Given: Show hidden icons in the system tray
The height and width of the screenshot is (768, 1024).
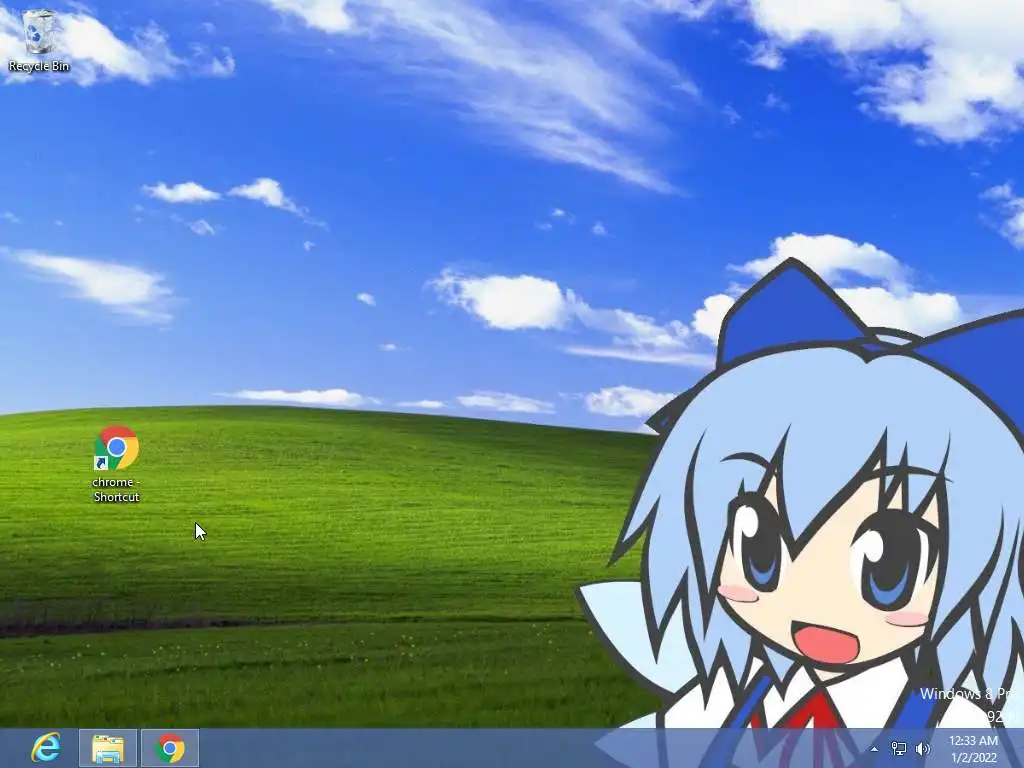Looking at the screenshot, I should click(874, 749).
